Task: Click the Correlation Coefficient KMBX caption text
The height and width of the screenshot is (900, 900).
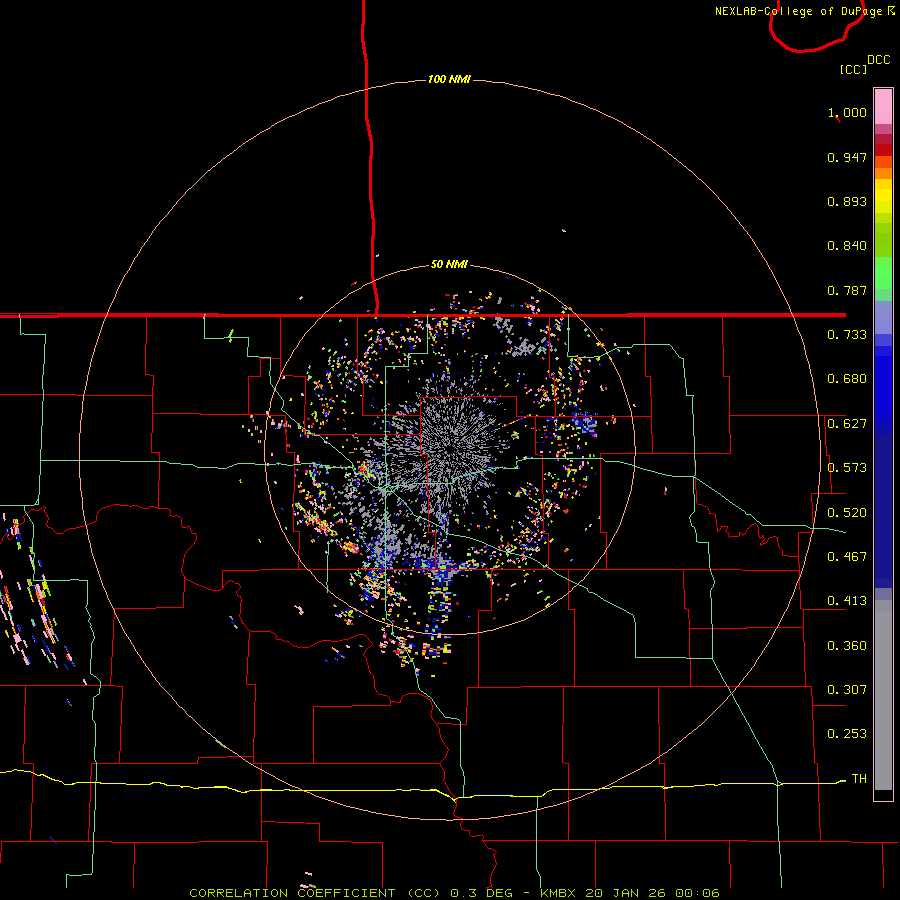Action: 454,893
